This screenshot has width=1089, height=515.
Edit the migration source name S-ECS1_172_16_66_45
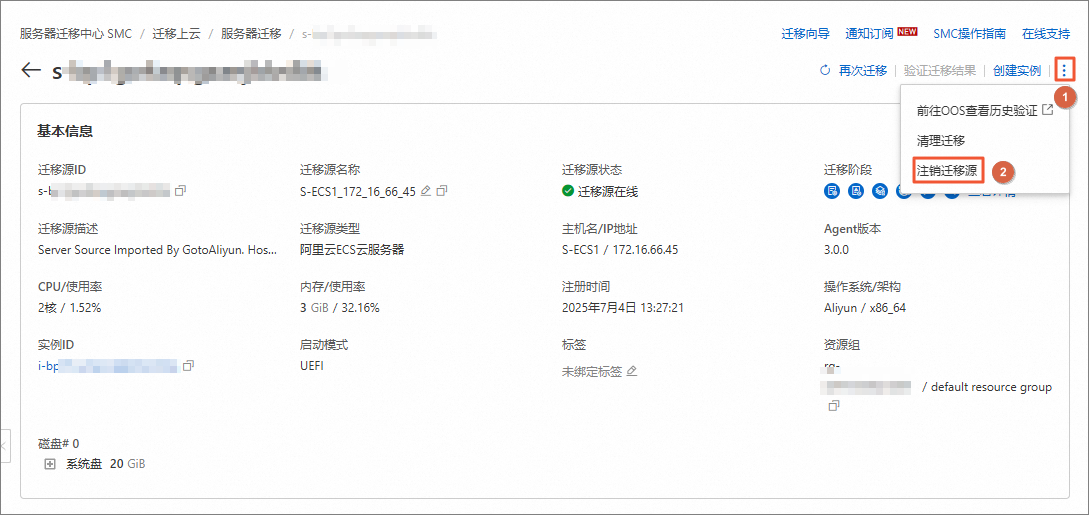pos(426,190)
